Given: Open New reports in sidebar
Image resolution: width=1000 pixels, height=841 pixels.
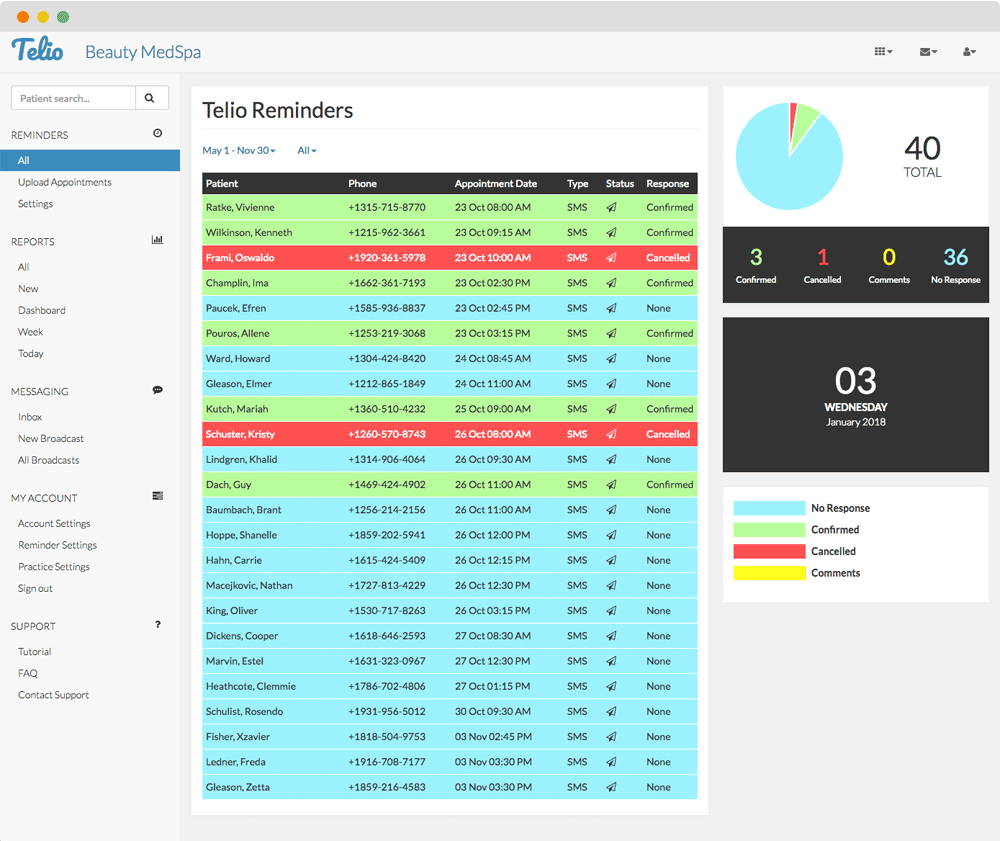Looking at the screenshot, I should pos(28,289).
